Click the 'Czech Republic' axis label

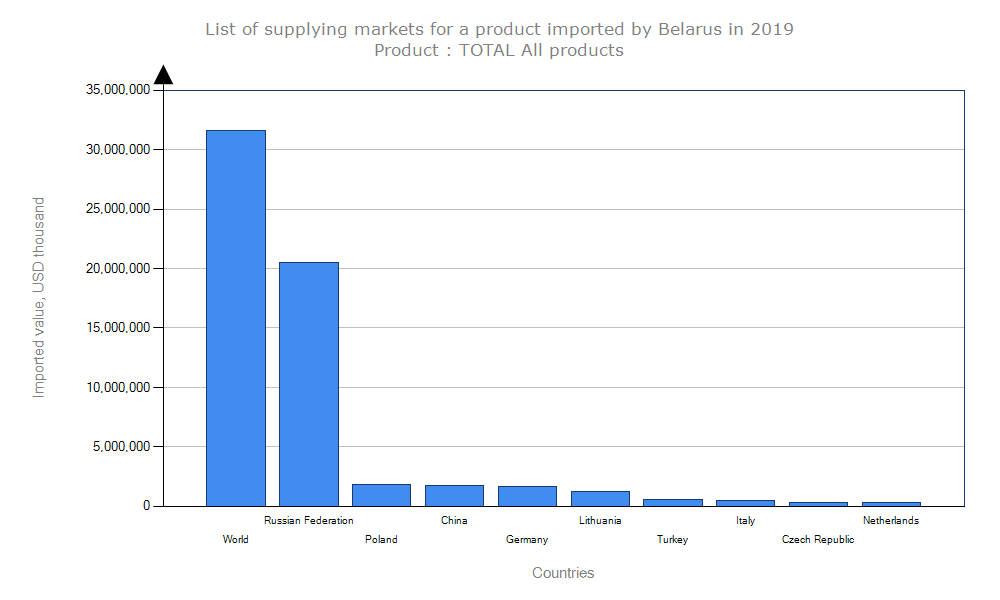(818, 540)
